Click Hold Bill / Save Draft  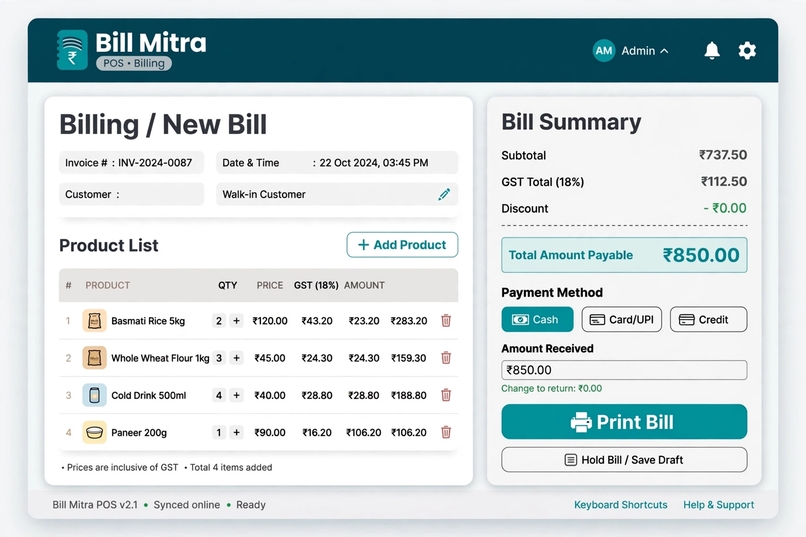point(624,459)
